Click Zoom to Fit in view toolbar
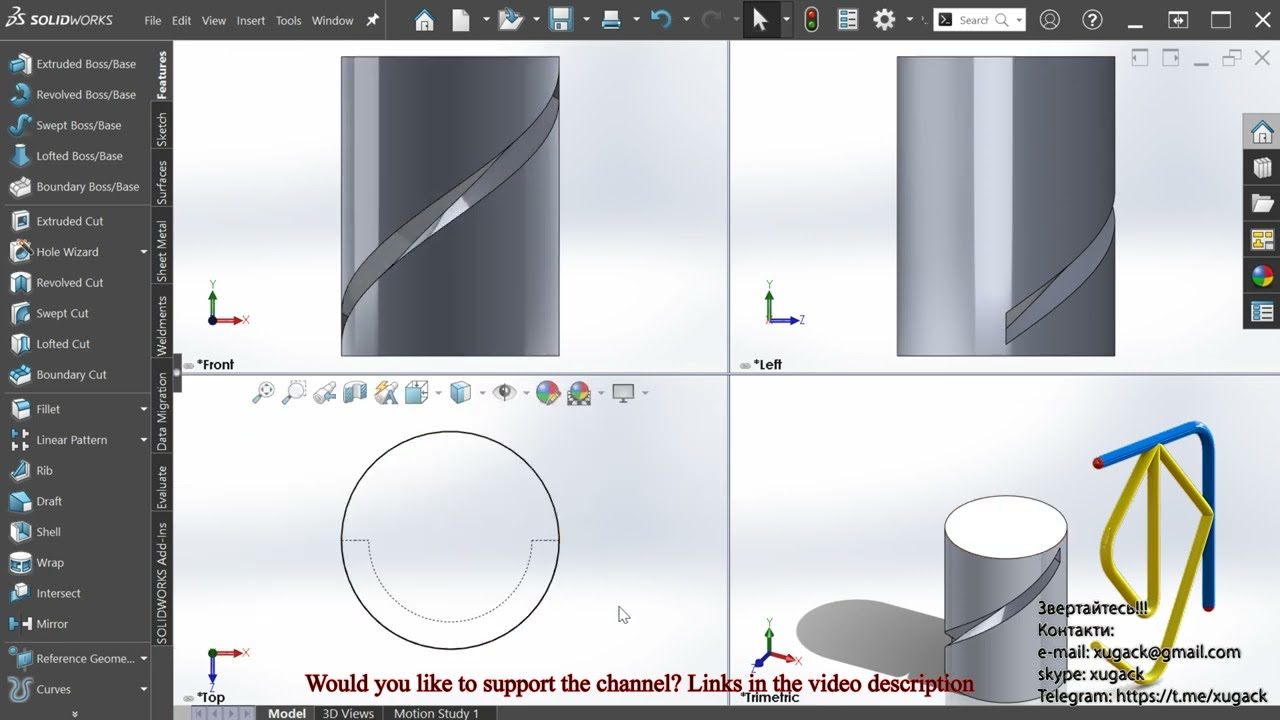This screenshot has width=1280, height=720. point(263,393)
